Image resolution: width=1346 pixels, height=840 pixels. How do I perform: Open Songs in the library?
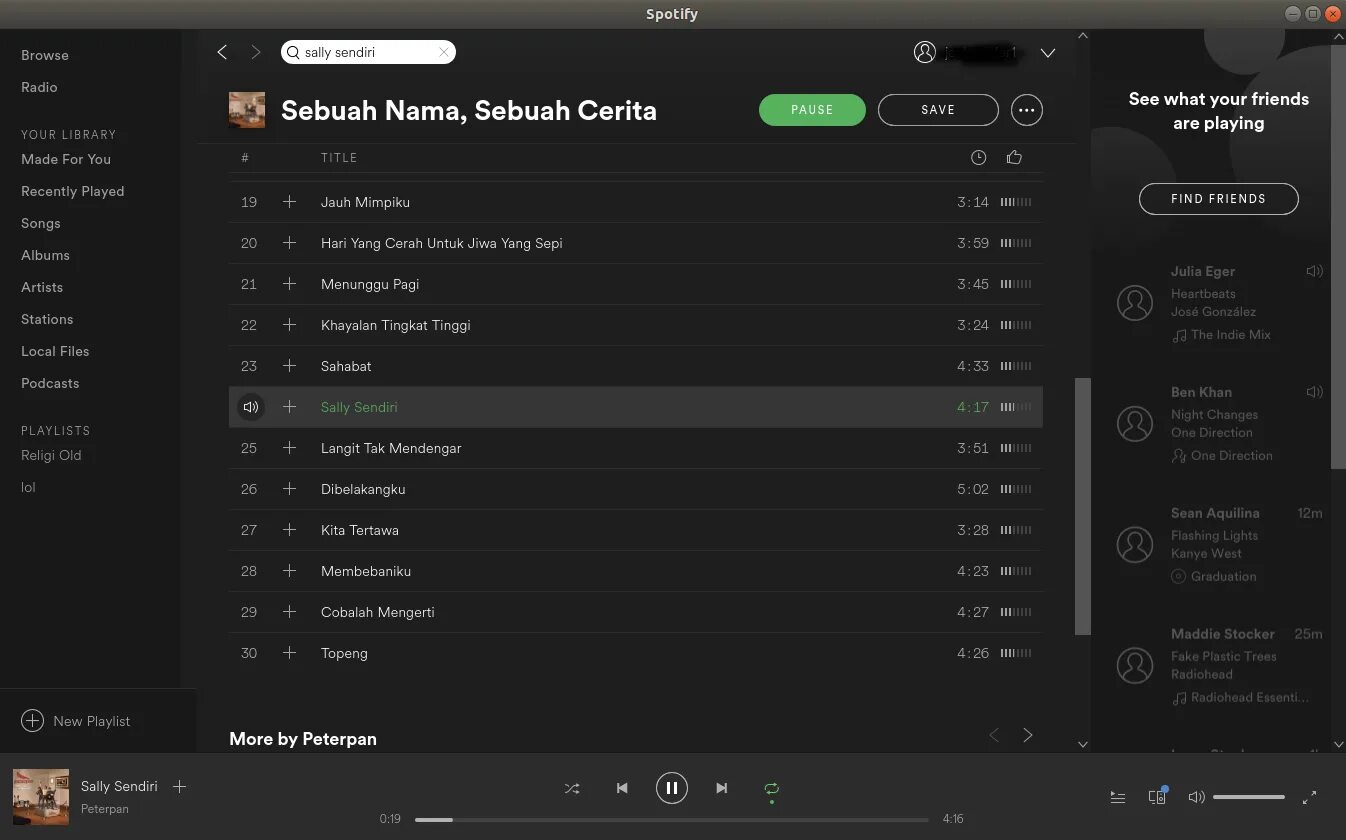(x=41, y=223)
